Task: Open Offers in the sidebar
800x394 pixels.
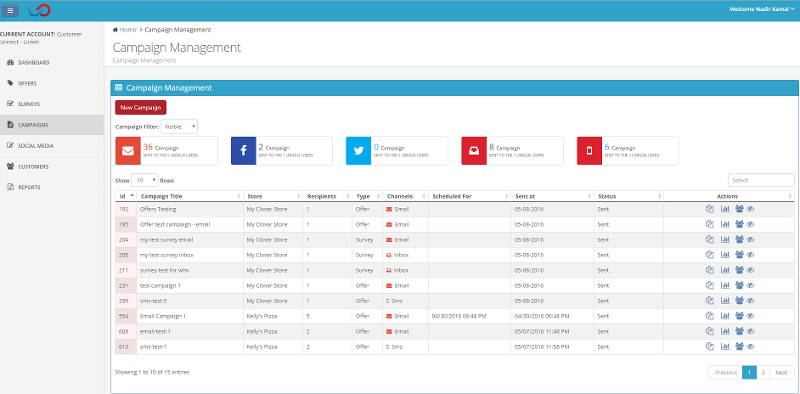Action: tap(52, 83)
